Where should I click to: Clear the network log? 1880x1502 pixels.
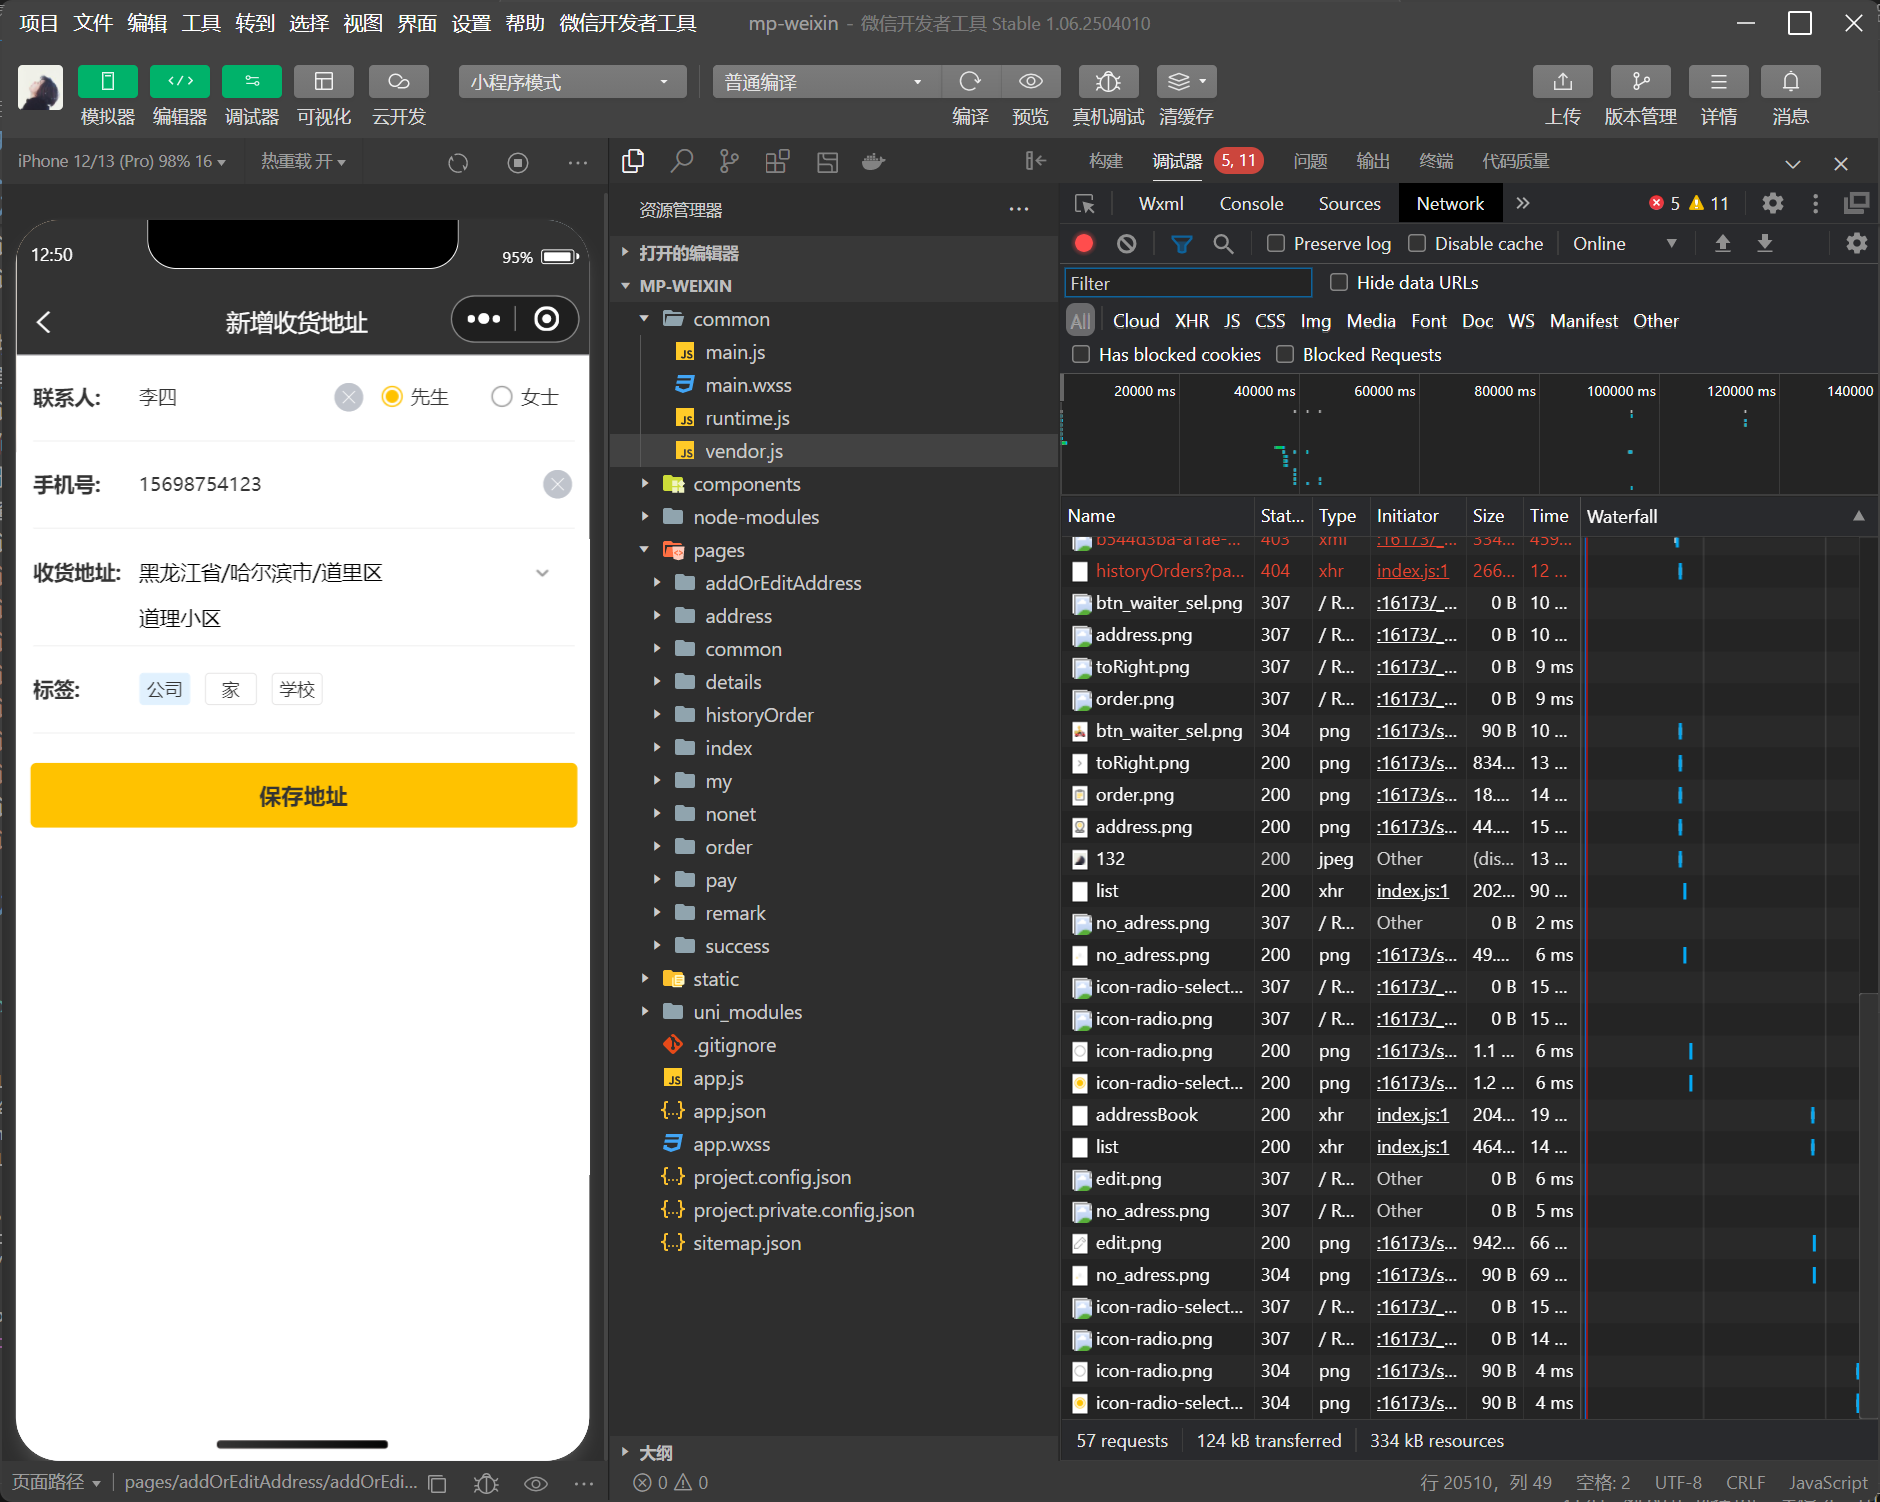[x=1127, y=244]
